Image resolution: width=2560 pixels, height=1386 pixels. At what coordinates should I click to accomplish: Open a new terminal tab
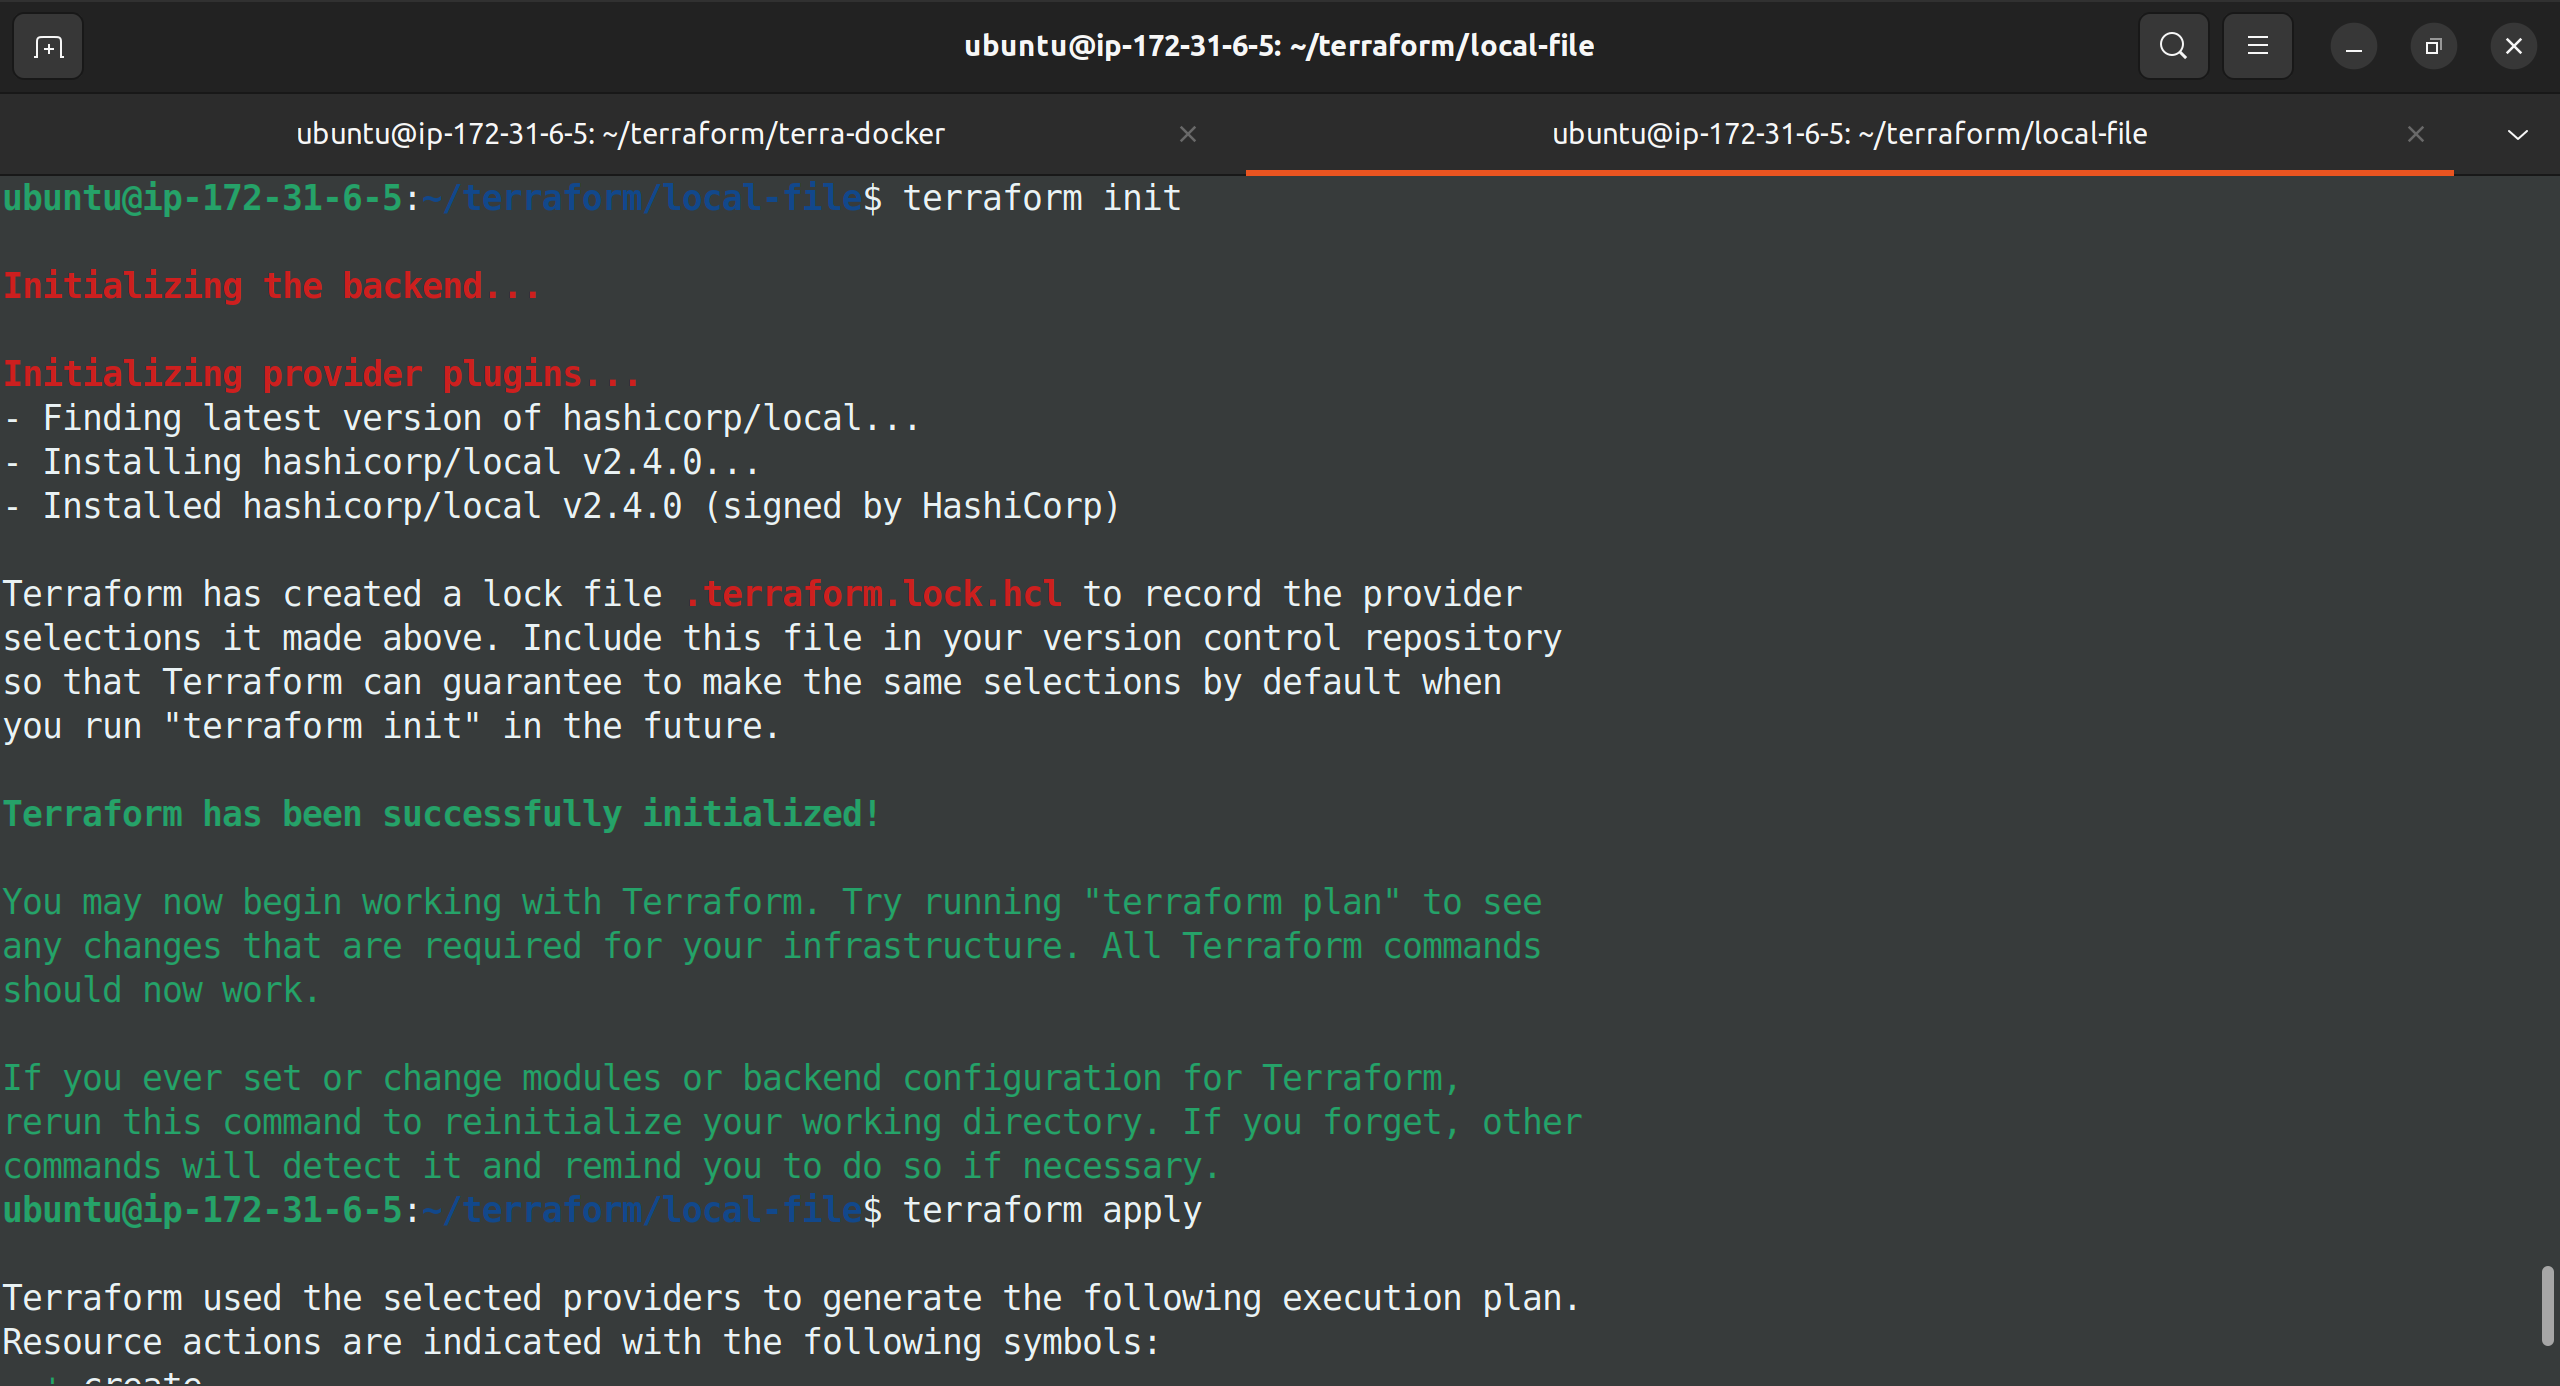coord(48,46)
